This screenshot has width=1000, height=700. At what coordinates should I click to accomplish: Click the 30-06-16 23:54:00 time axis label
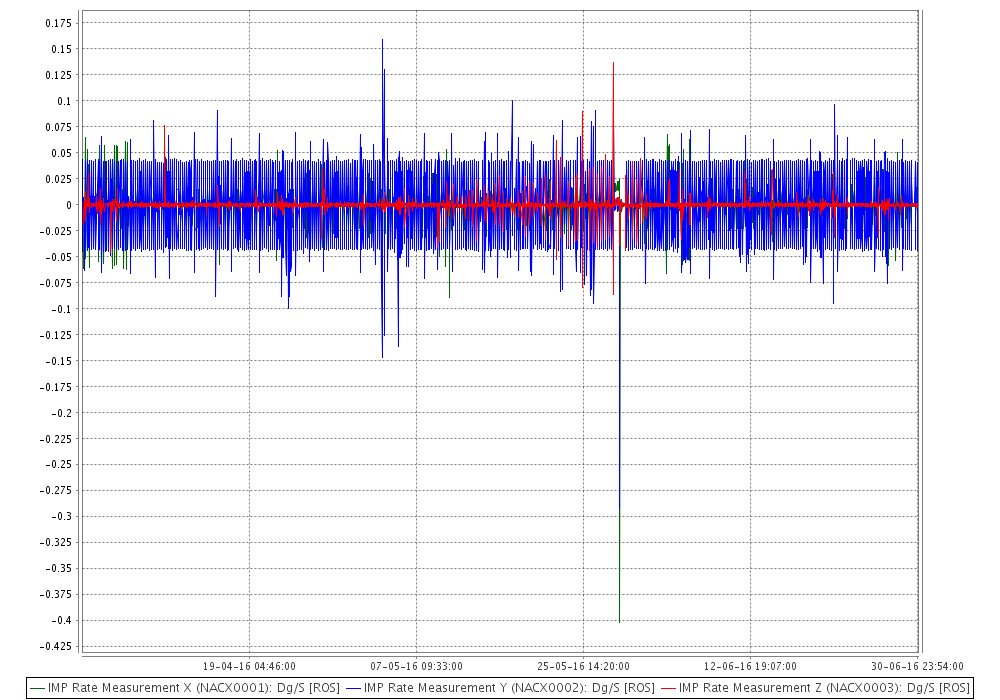point(918,666)
